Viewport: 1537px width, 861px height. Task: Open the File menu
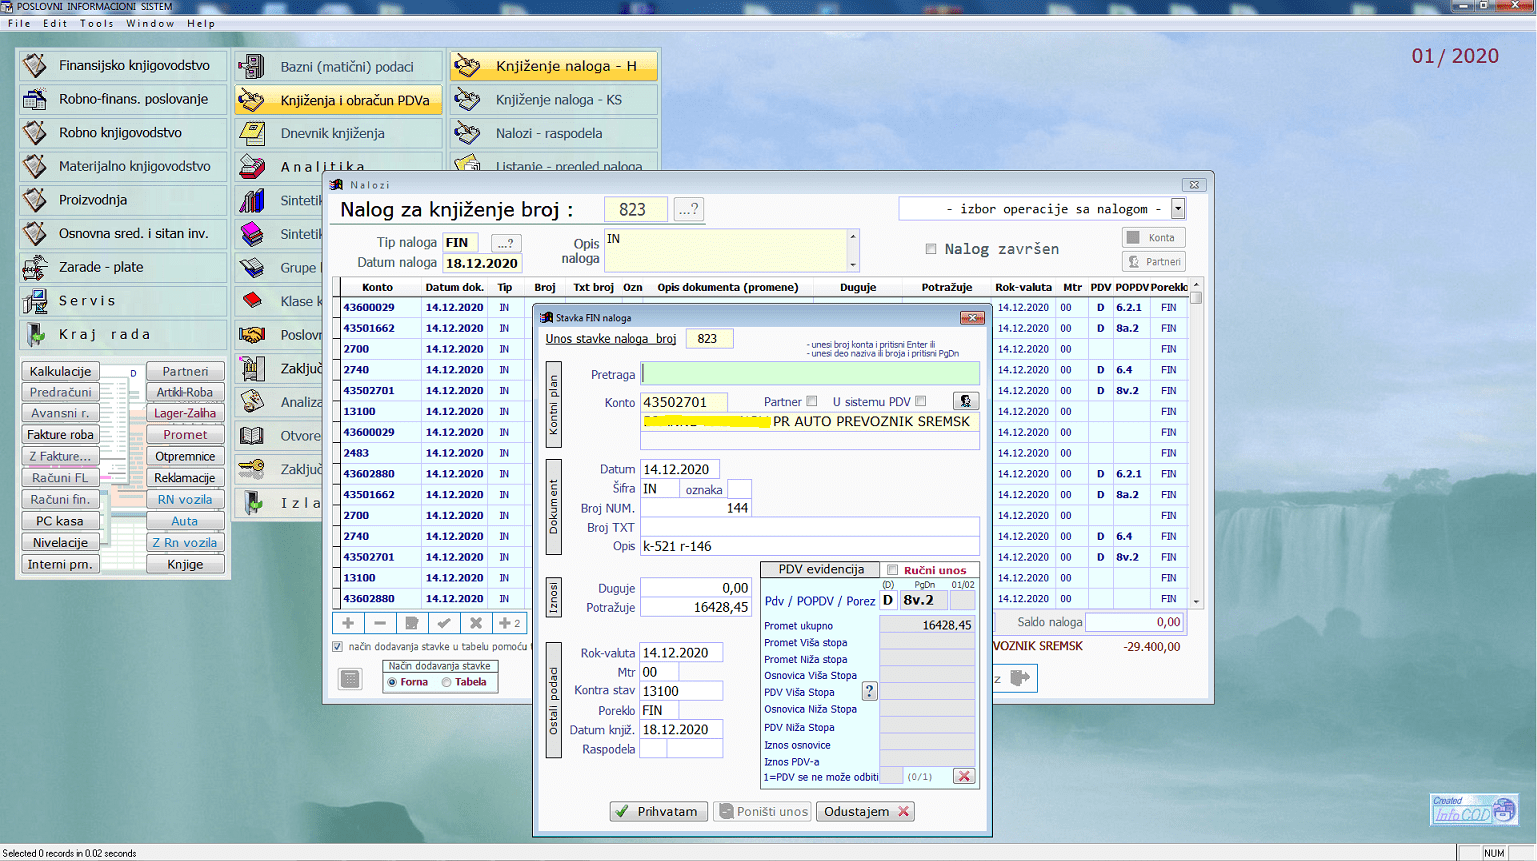20,23
